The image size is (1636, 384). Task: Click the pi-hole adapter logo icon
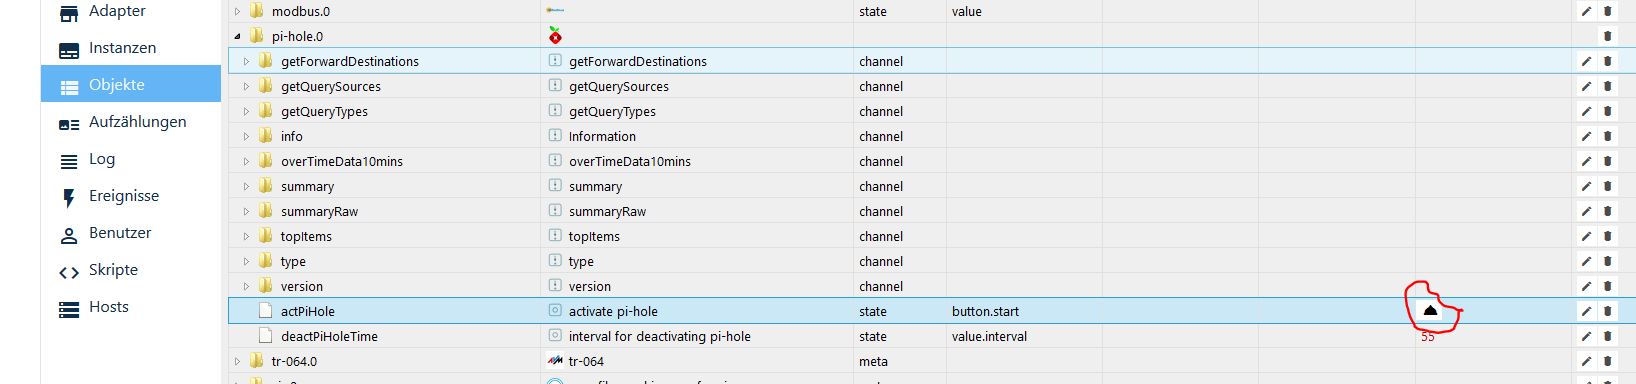pyautogui.click(x=555, y=36)
